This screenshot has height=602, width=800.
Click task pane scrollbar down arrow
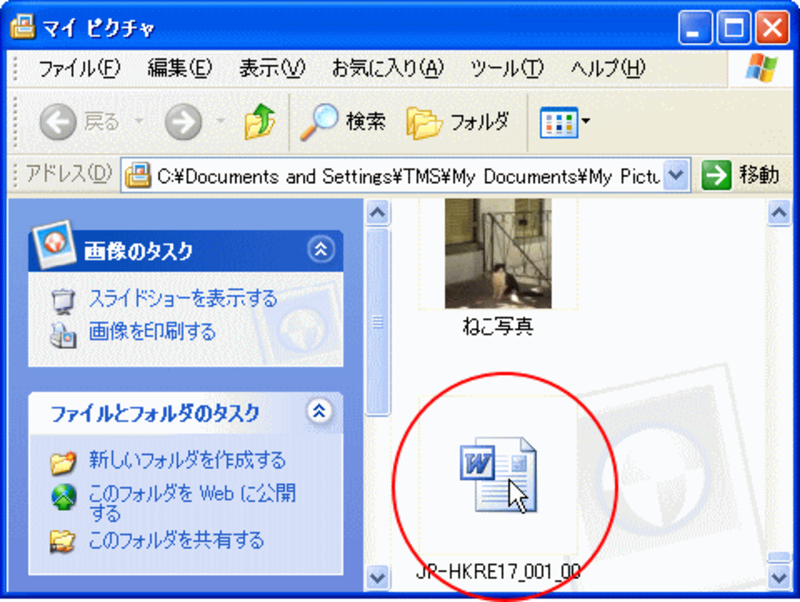[x=378, y=578]
